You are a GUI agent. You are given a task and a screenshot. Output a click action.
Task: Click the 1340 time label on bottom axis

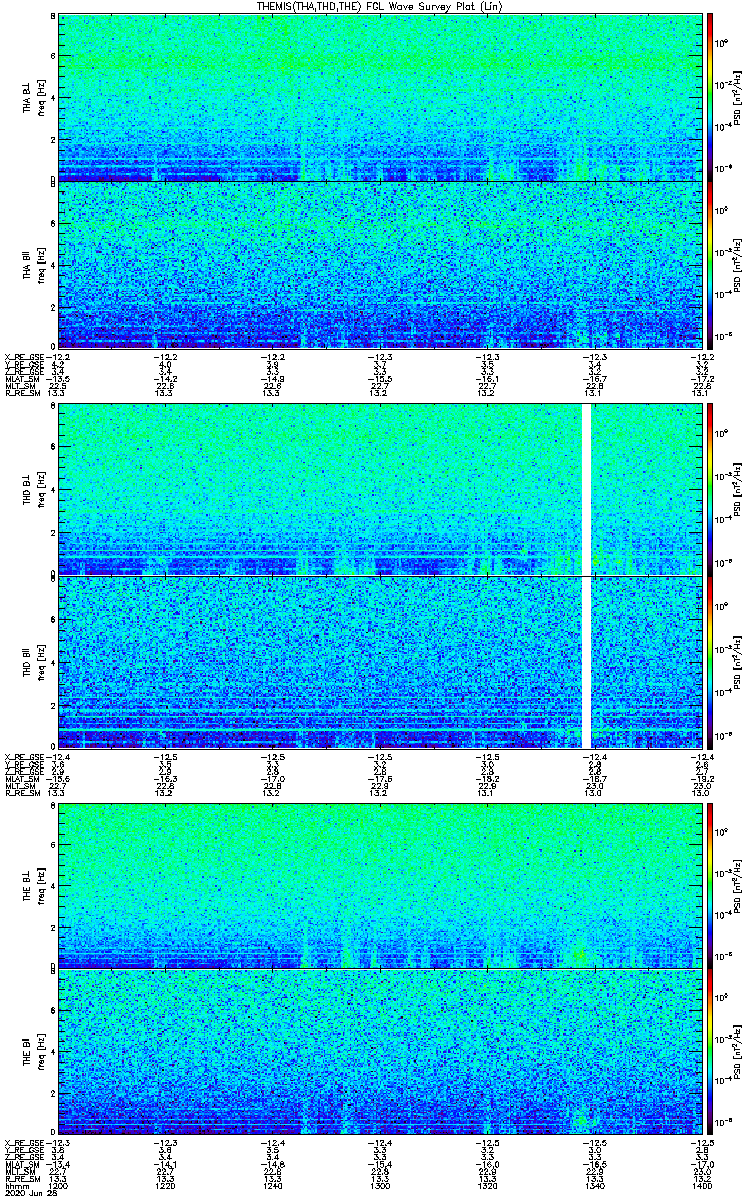(x=594, y=1185)
